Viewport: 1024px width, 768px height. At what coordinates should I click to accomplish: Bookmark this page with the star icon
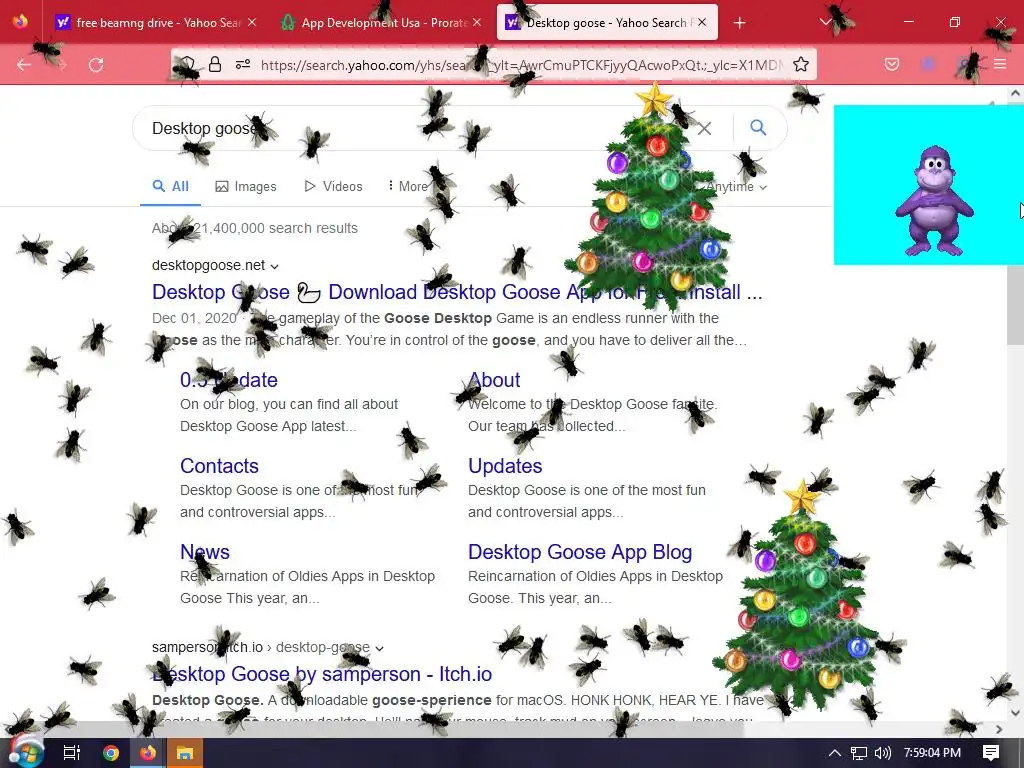(x=801, y=64)
